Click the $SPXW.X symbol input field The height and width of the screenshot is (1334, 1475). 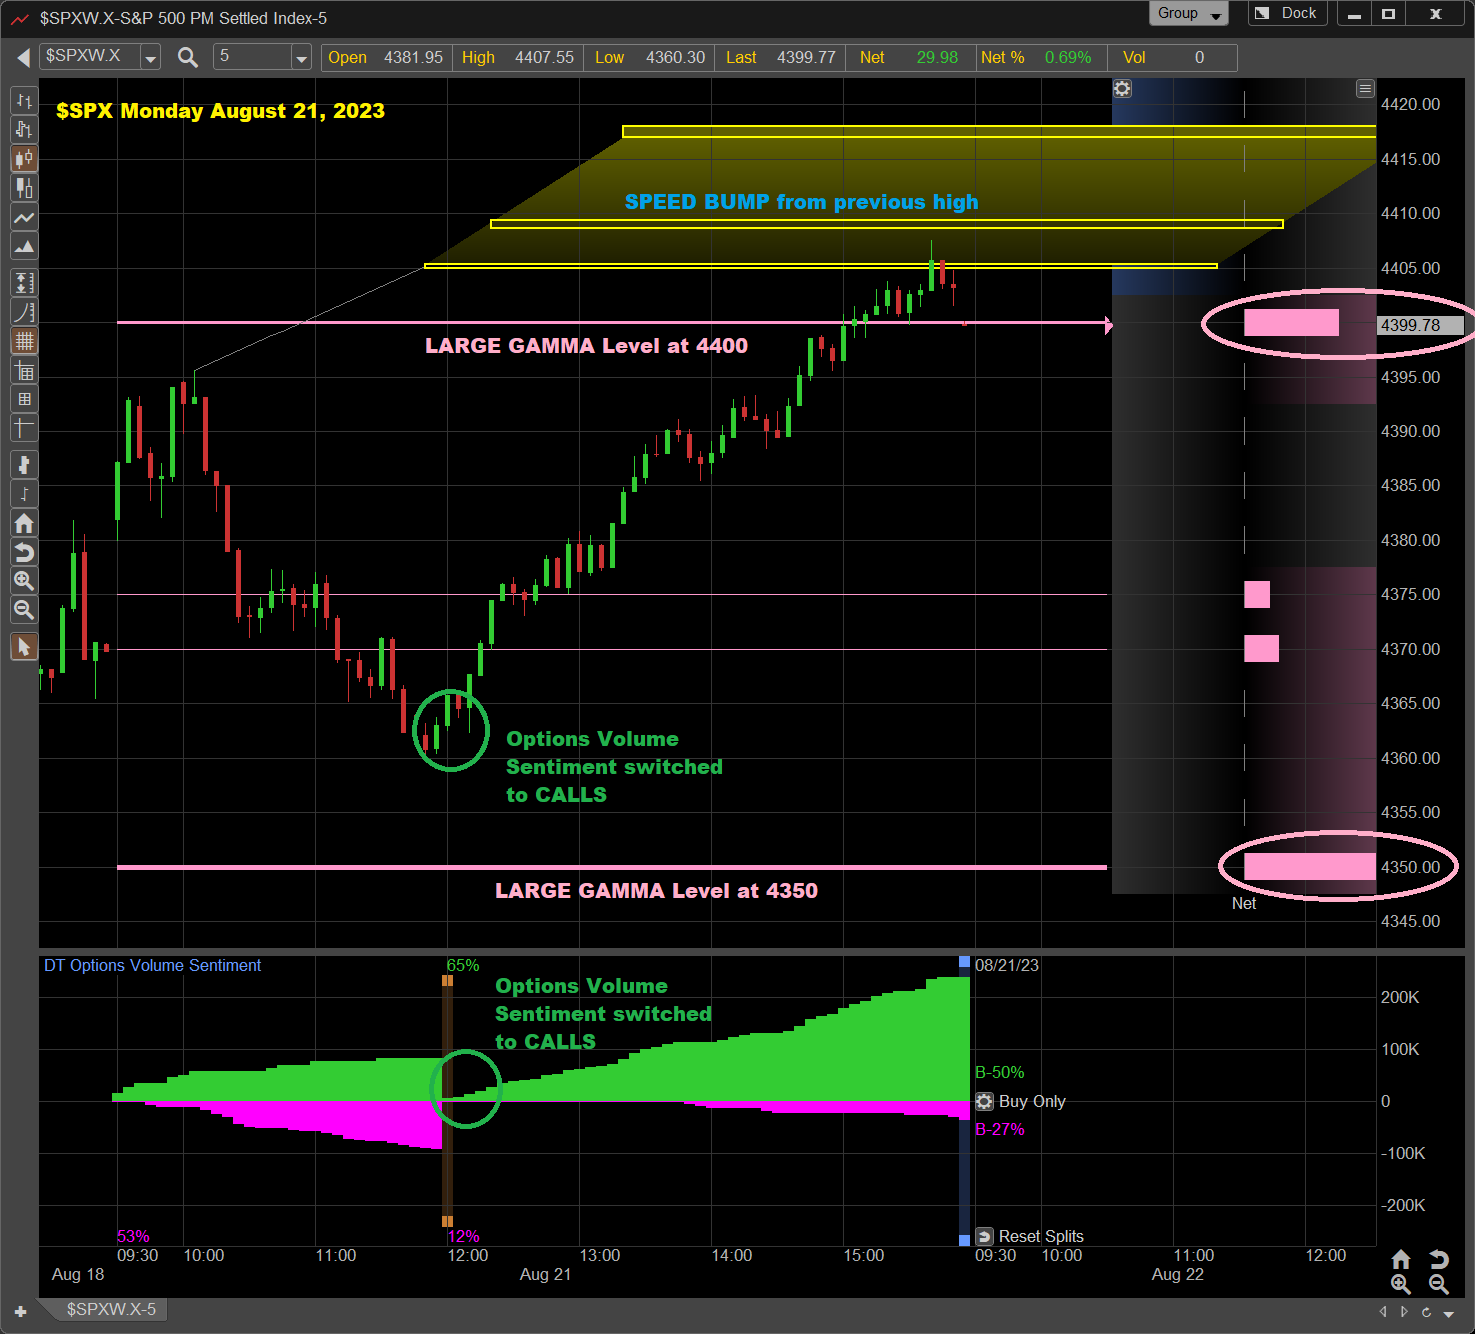point(90,57)
